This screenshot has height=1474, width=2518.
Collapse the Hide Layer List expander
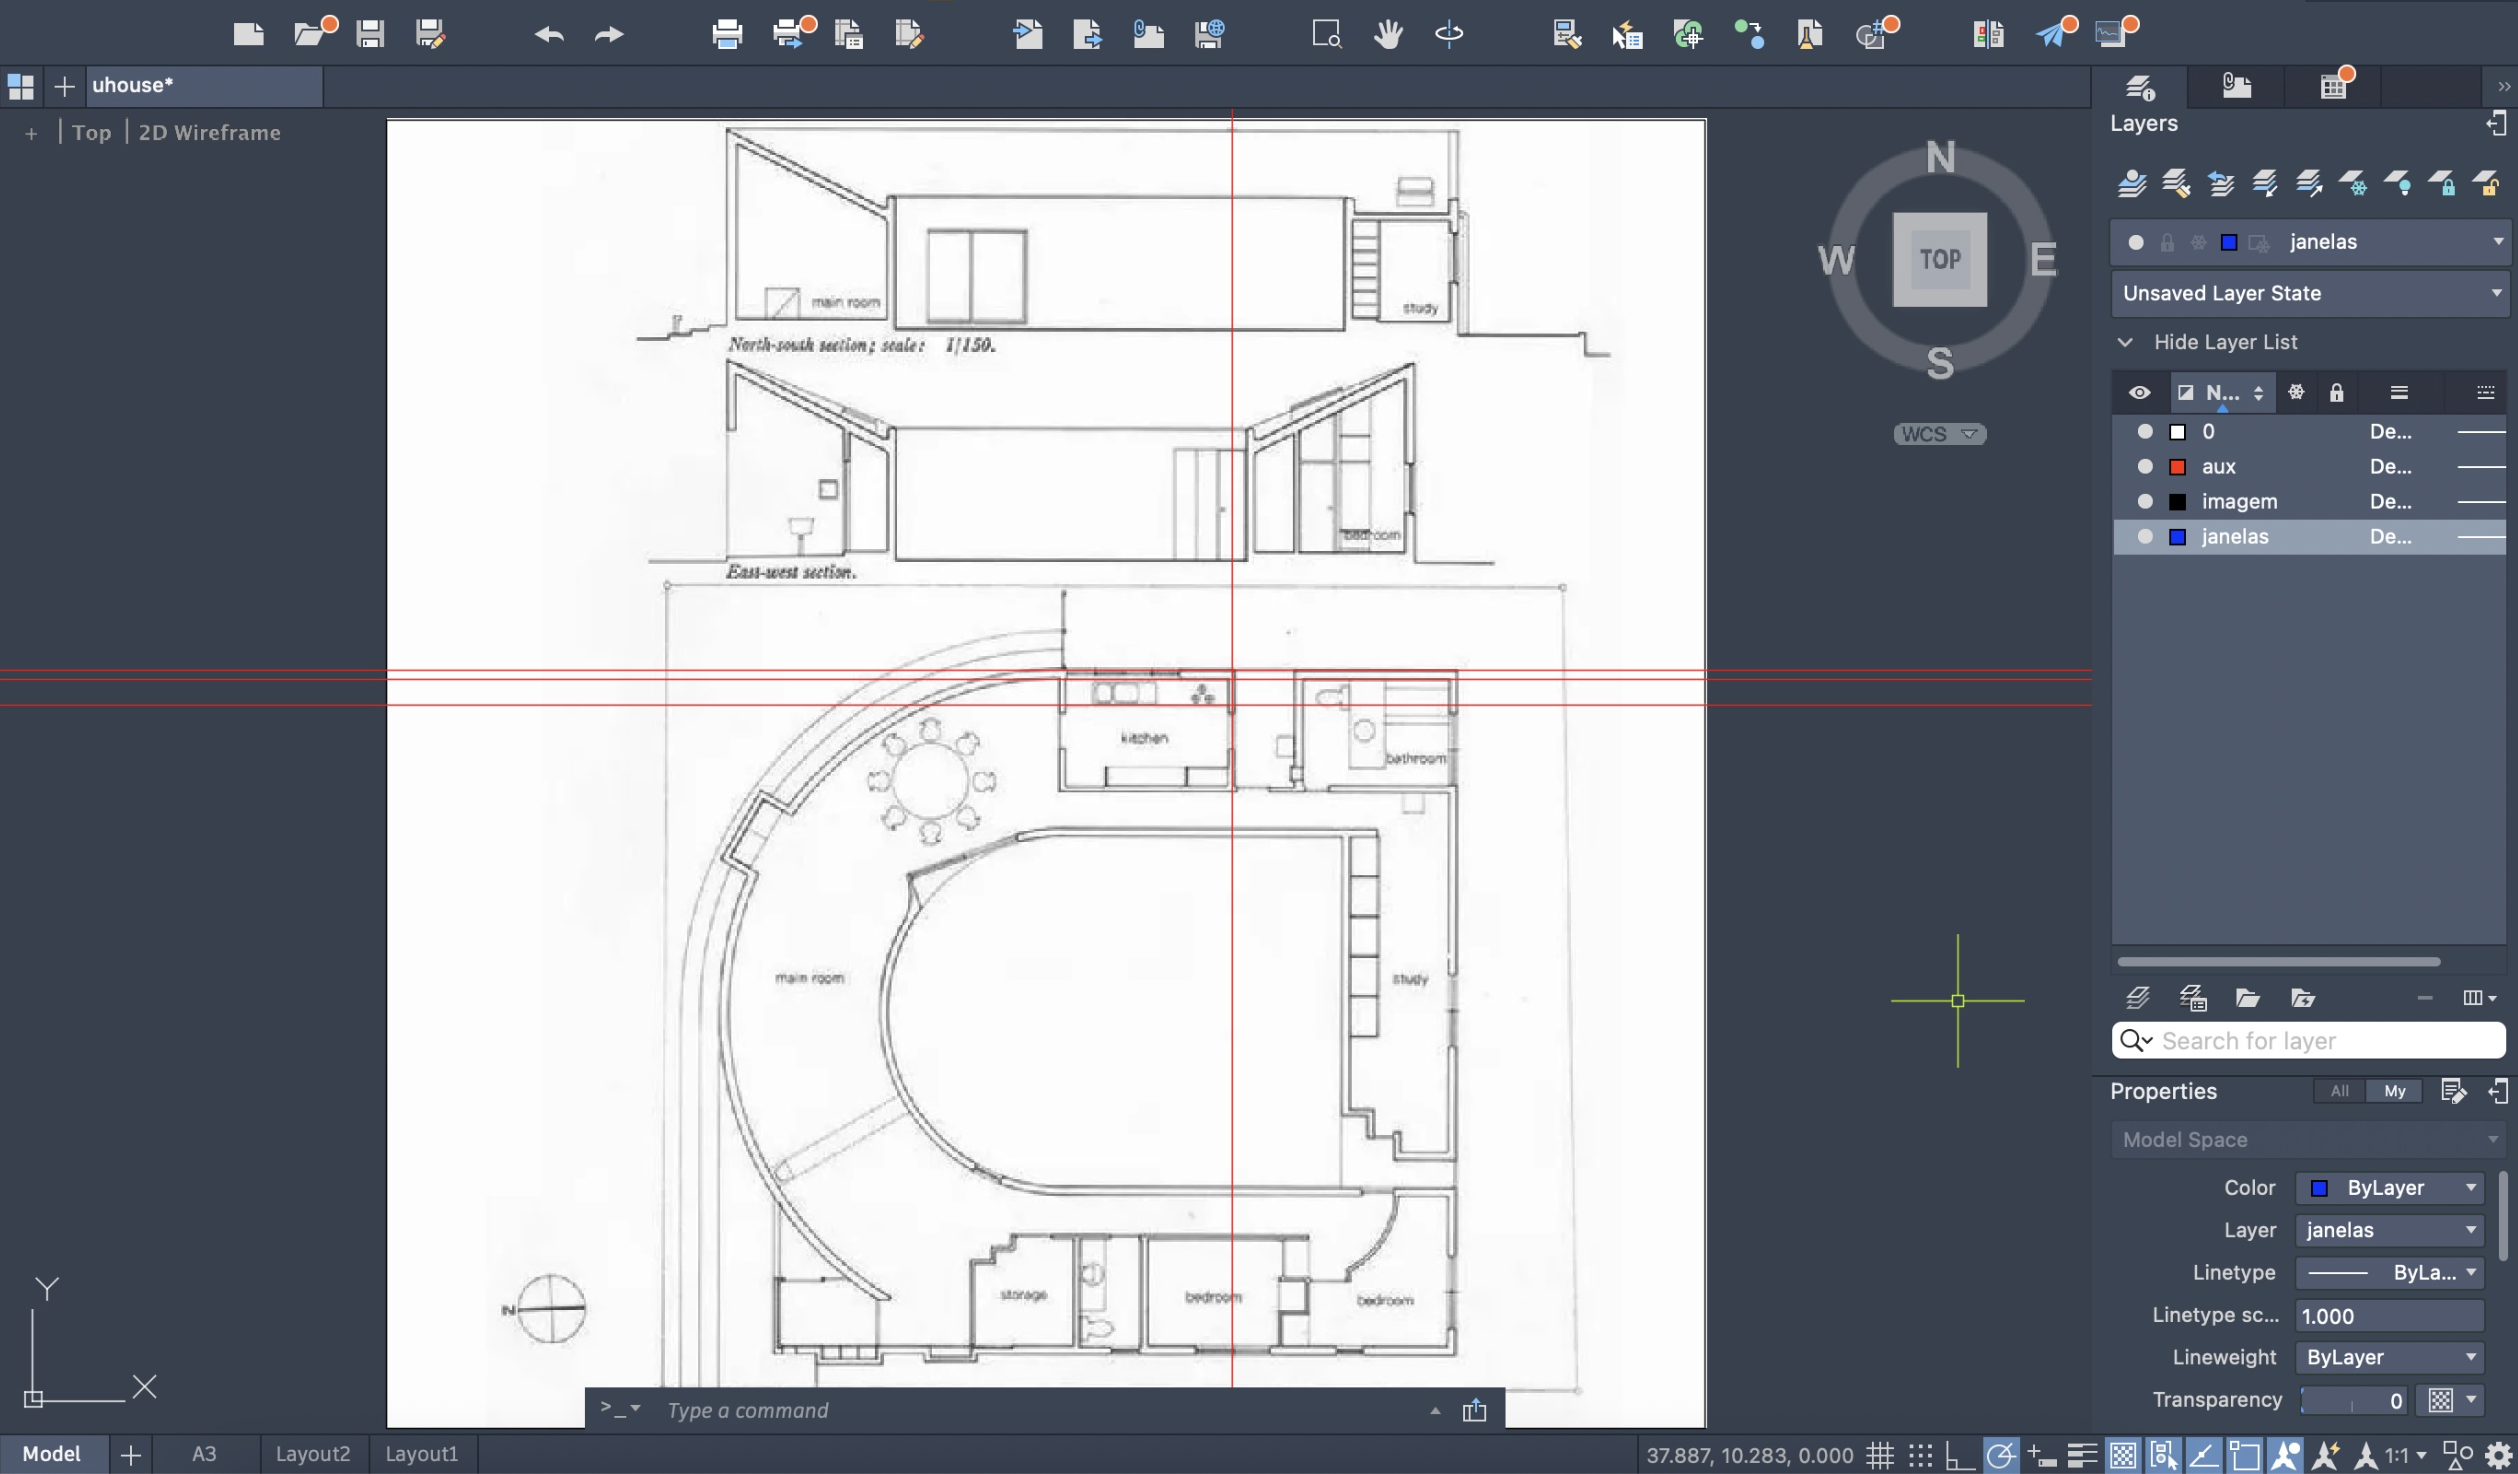click(2125, 342)
